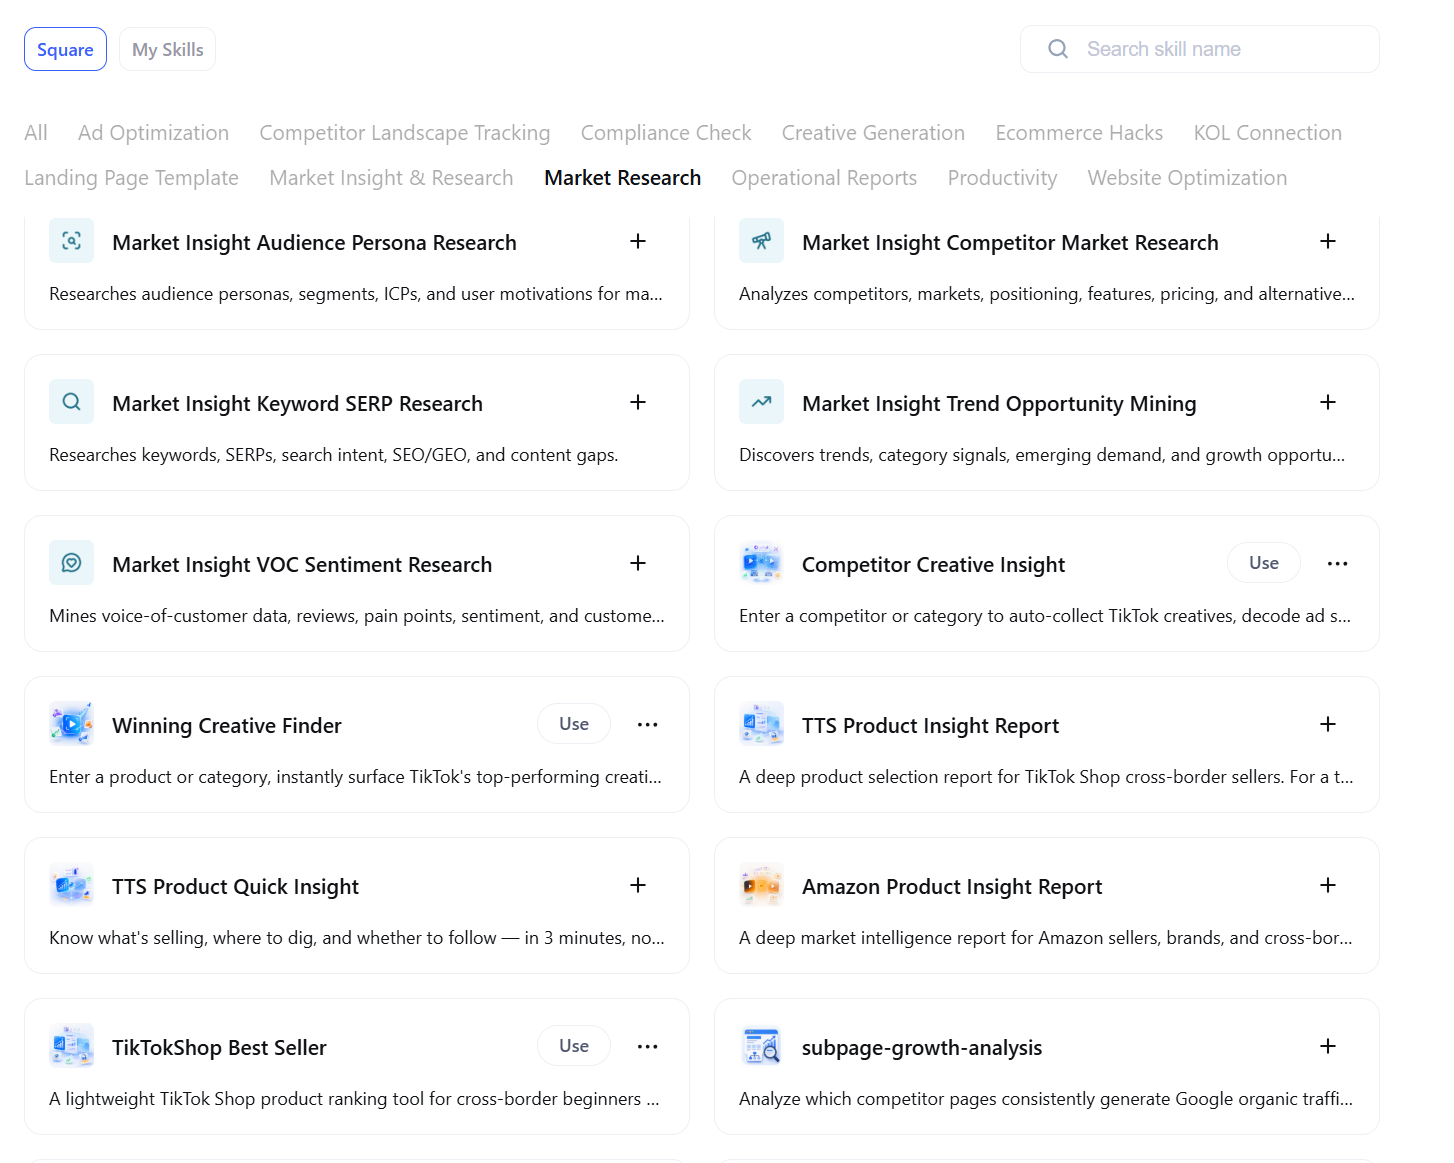The width and height of the screenshot is (1454, 1163).
Task: Switch to the My Skills tab
Action: coord(167,49)
